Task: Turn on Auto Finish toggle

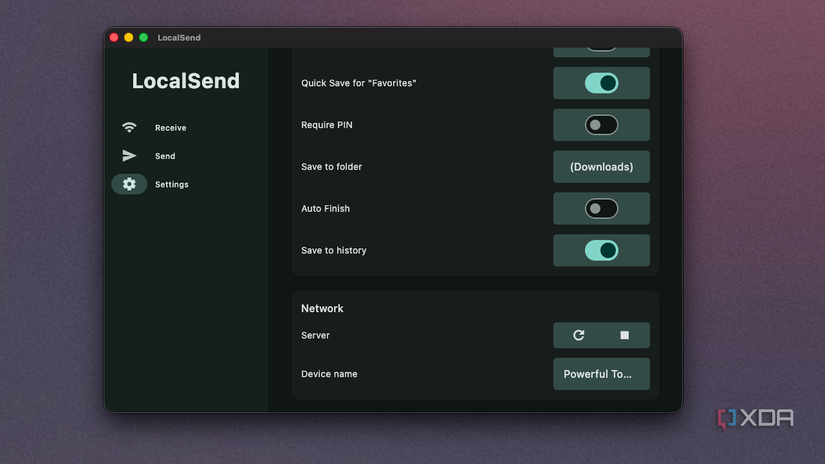Action: [x=601, y=208]
